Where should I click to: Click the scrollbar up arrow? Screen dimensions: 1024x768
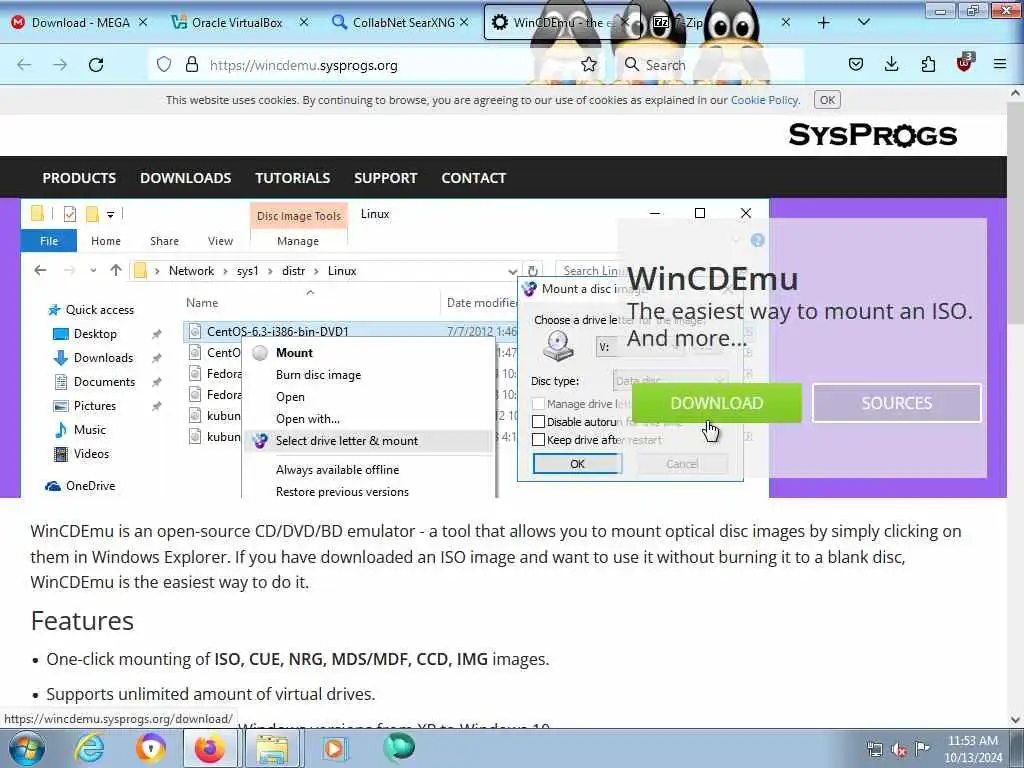pos(1015,93)
